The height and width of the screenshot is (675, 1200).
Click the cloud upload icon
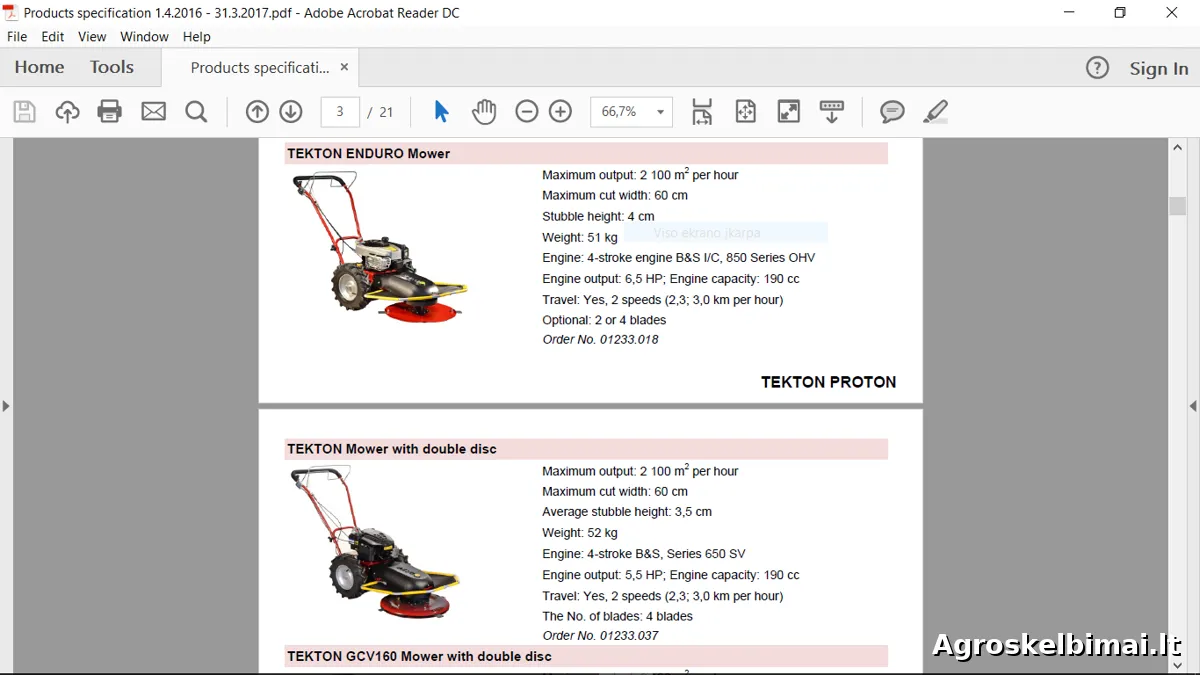coord(67,111)
